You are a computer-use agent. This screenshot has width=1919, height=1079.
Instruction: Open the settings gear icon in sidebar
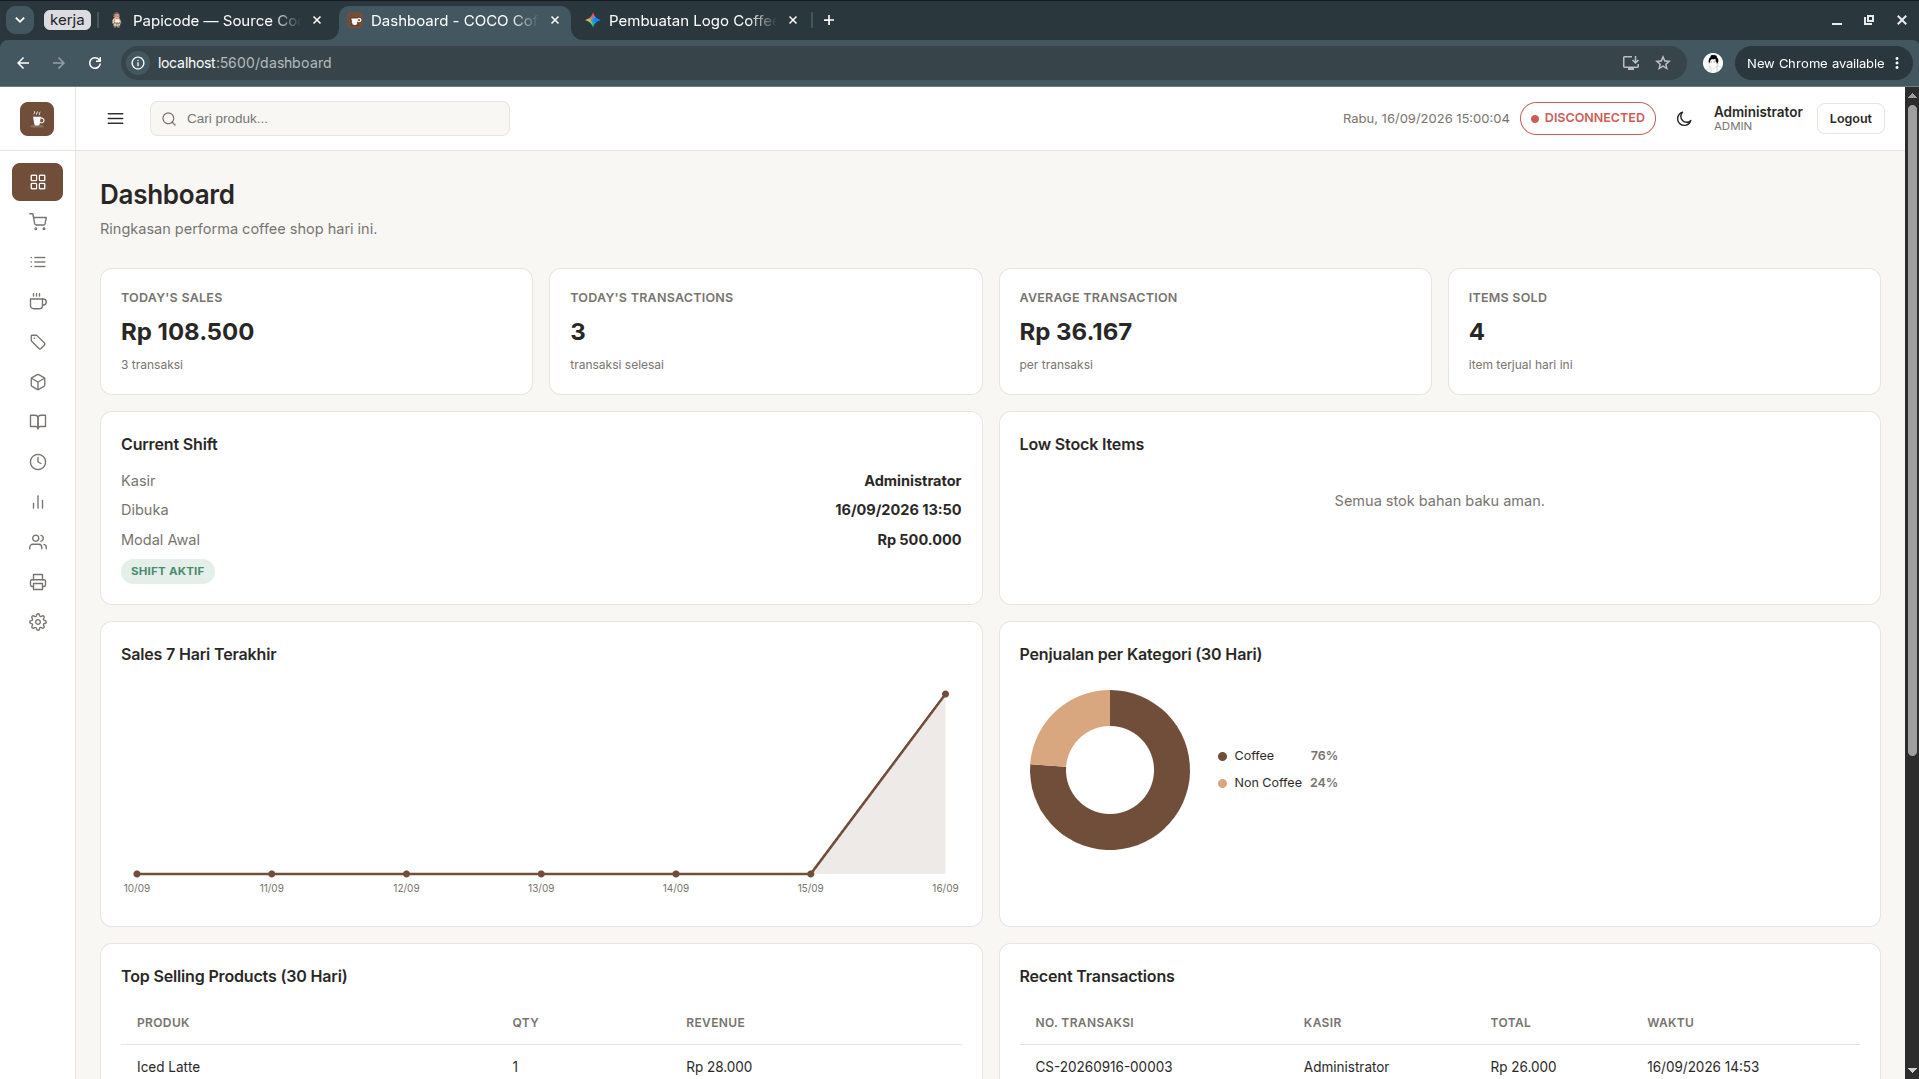coord(38,622)
